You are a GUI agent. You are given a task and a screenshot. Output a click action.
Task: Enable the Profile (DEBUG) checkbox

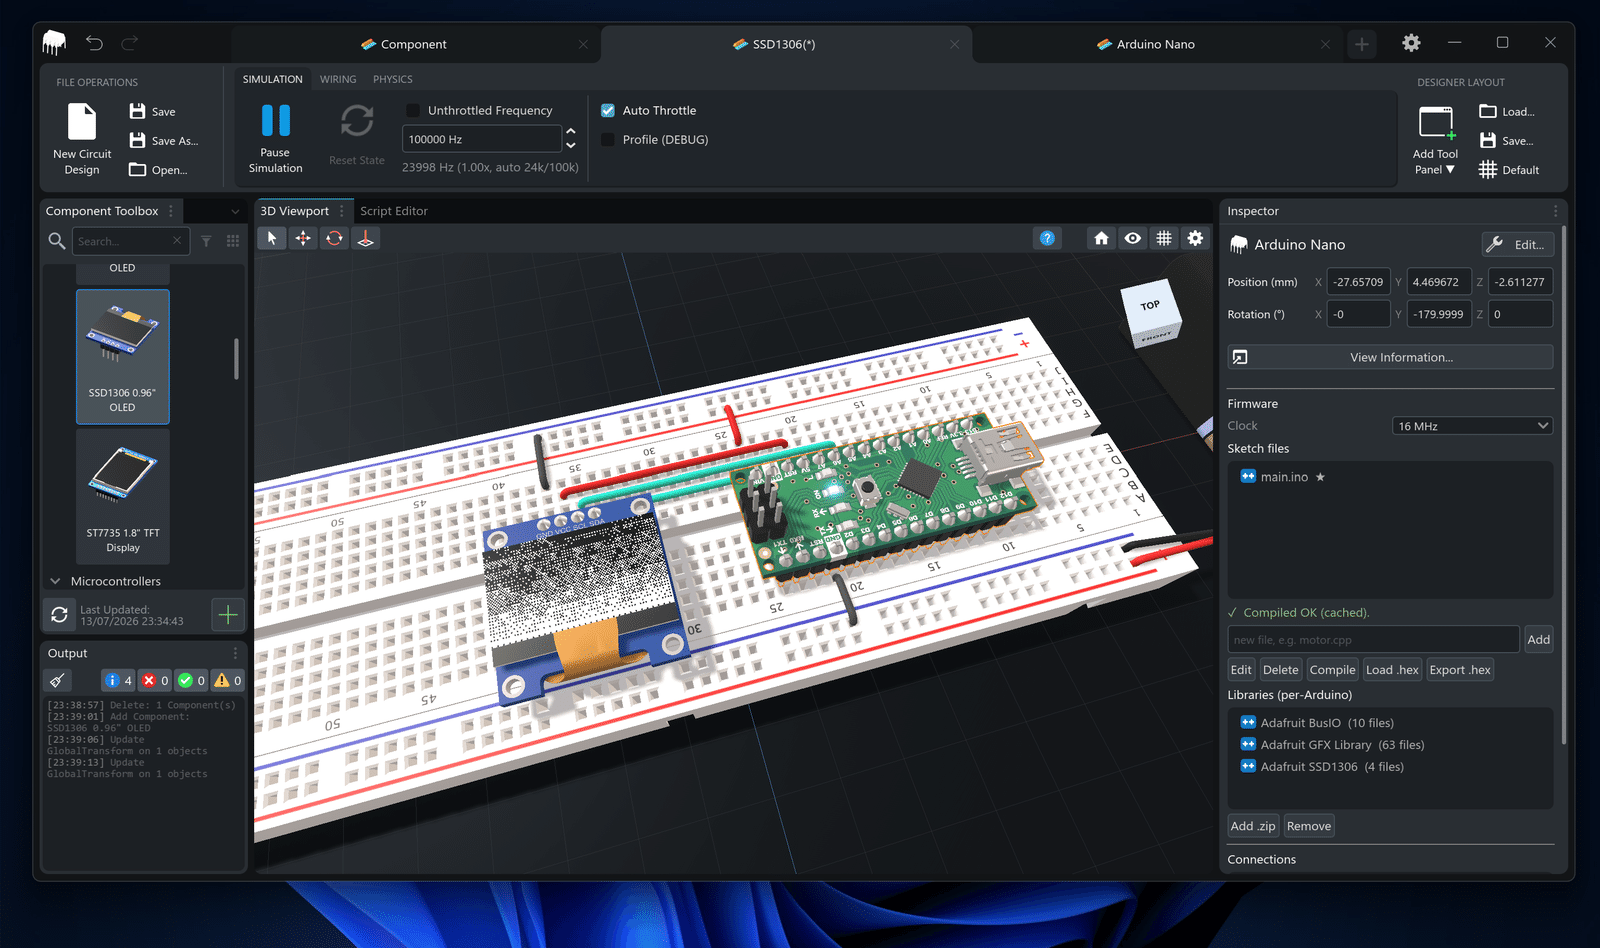pos(608,139)
